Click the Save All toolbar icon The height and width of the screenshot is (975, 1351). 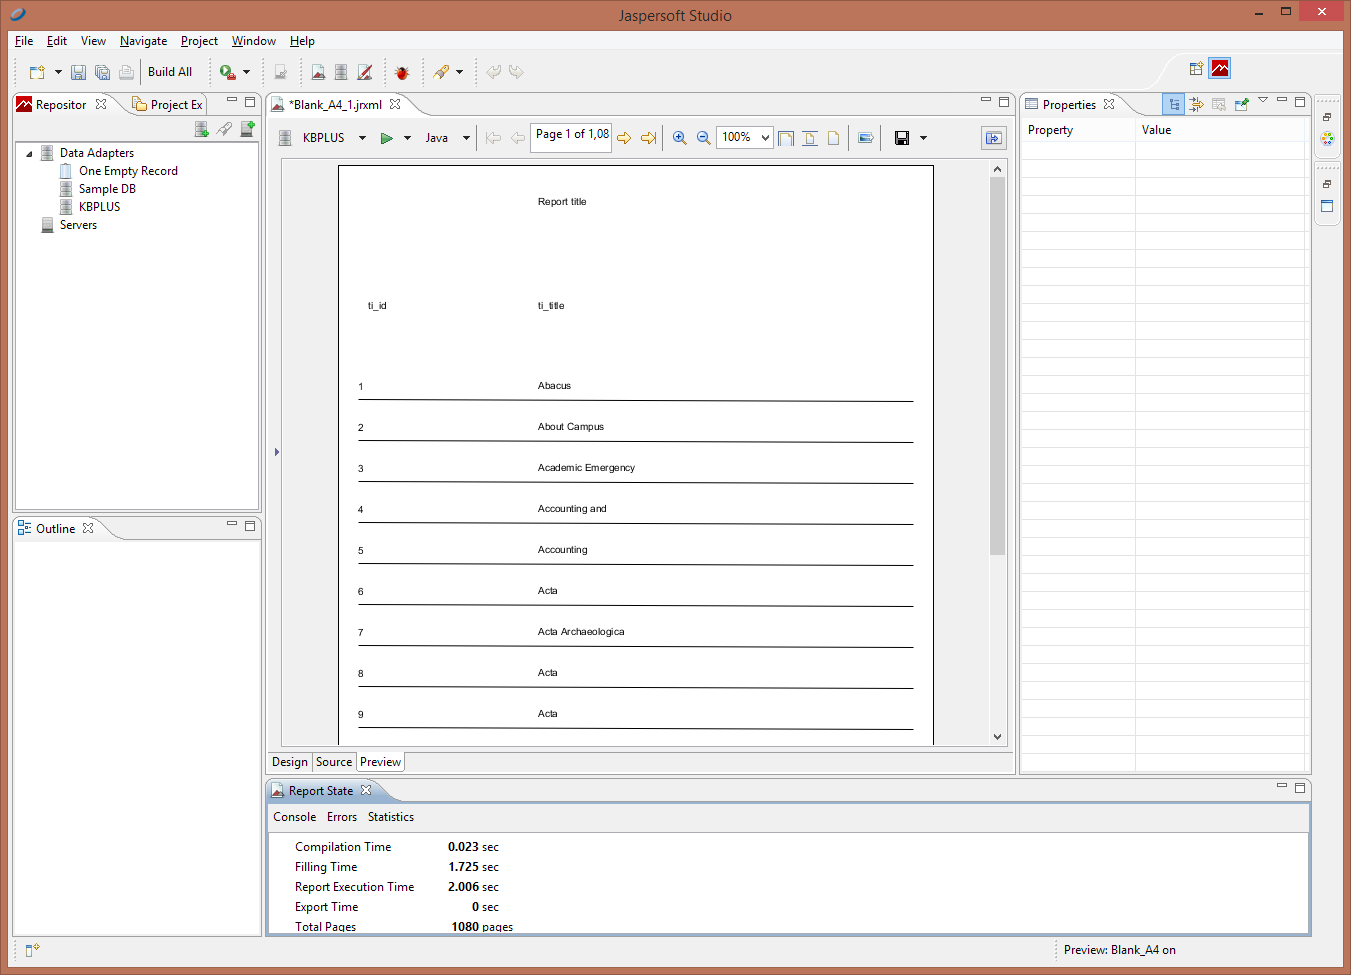(x=102, y=72)
